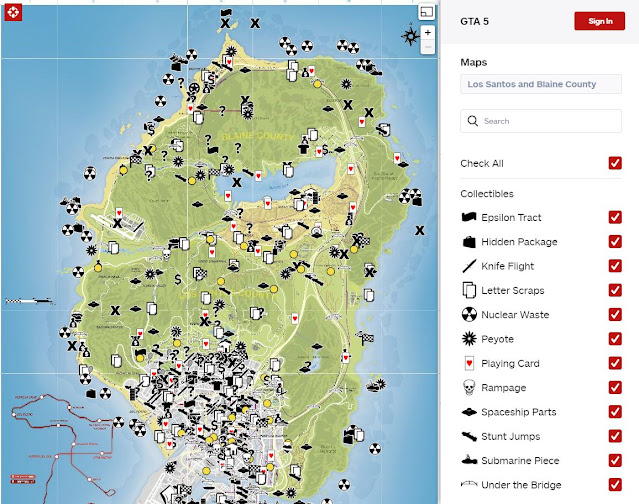Uncheck the Letter Scraps checkbox
The width and height of the screenshot is (639, 504).
pos(615,290)
